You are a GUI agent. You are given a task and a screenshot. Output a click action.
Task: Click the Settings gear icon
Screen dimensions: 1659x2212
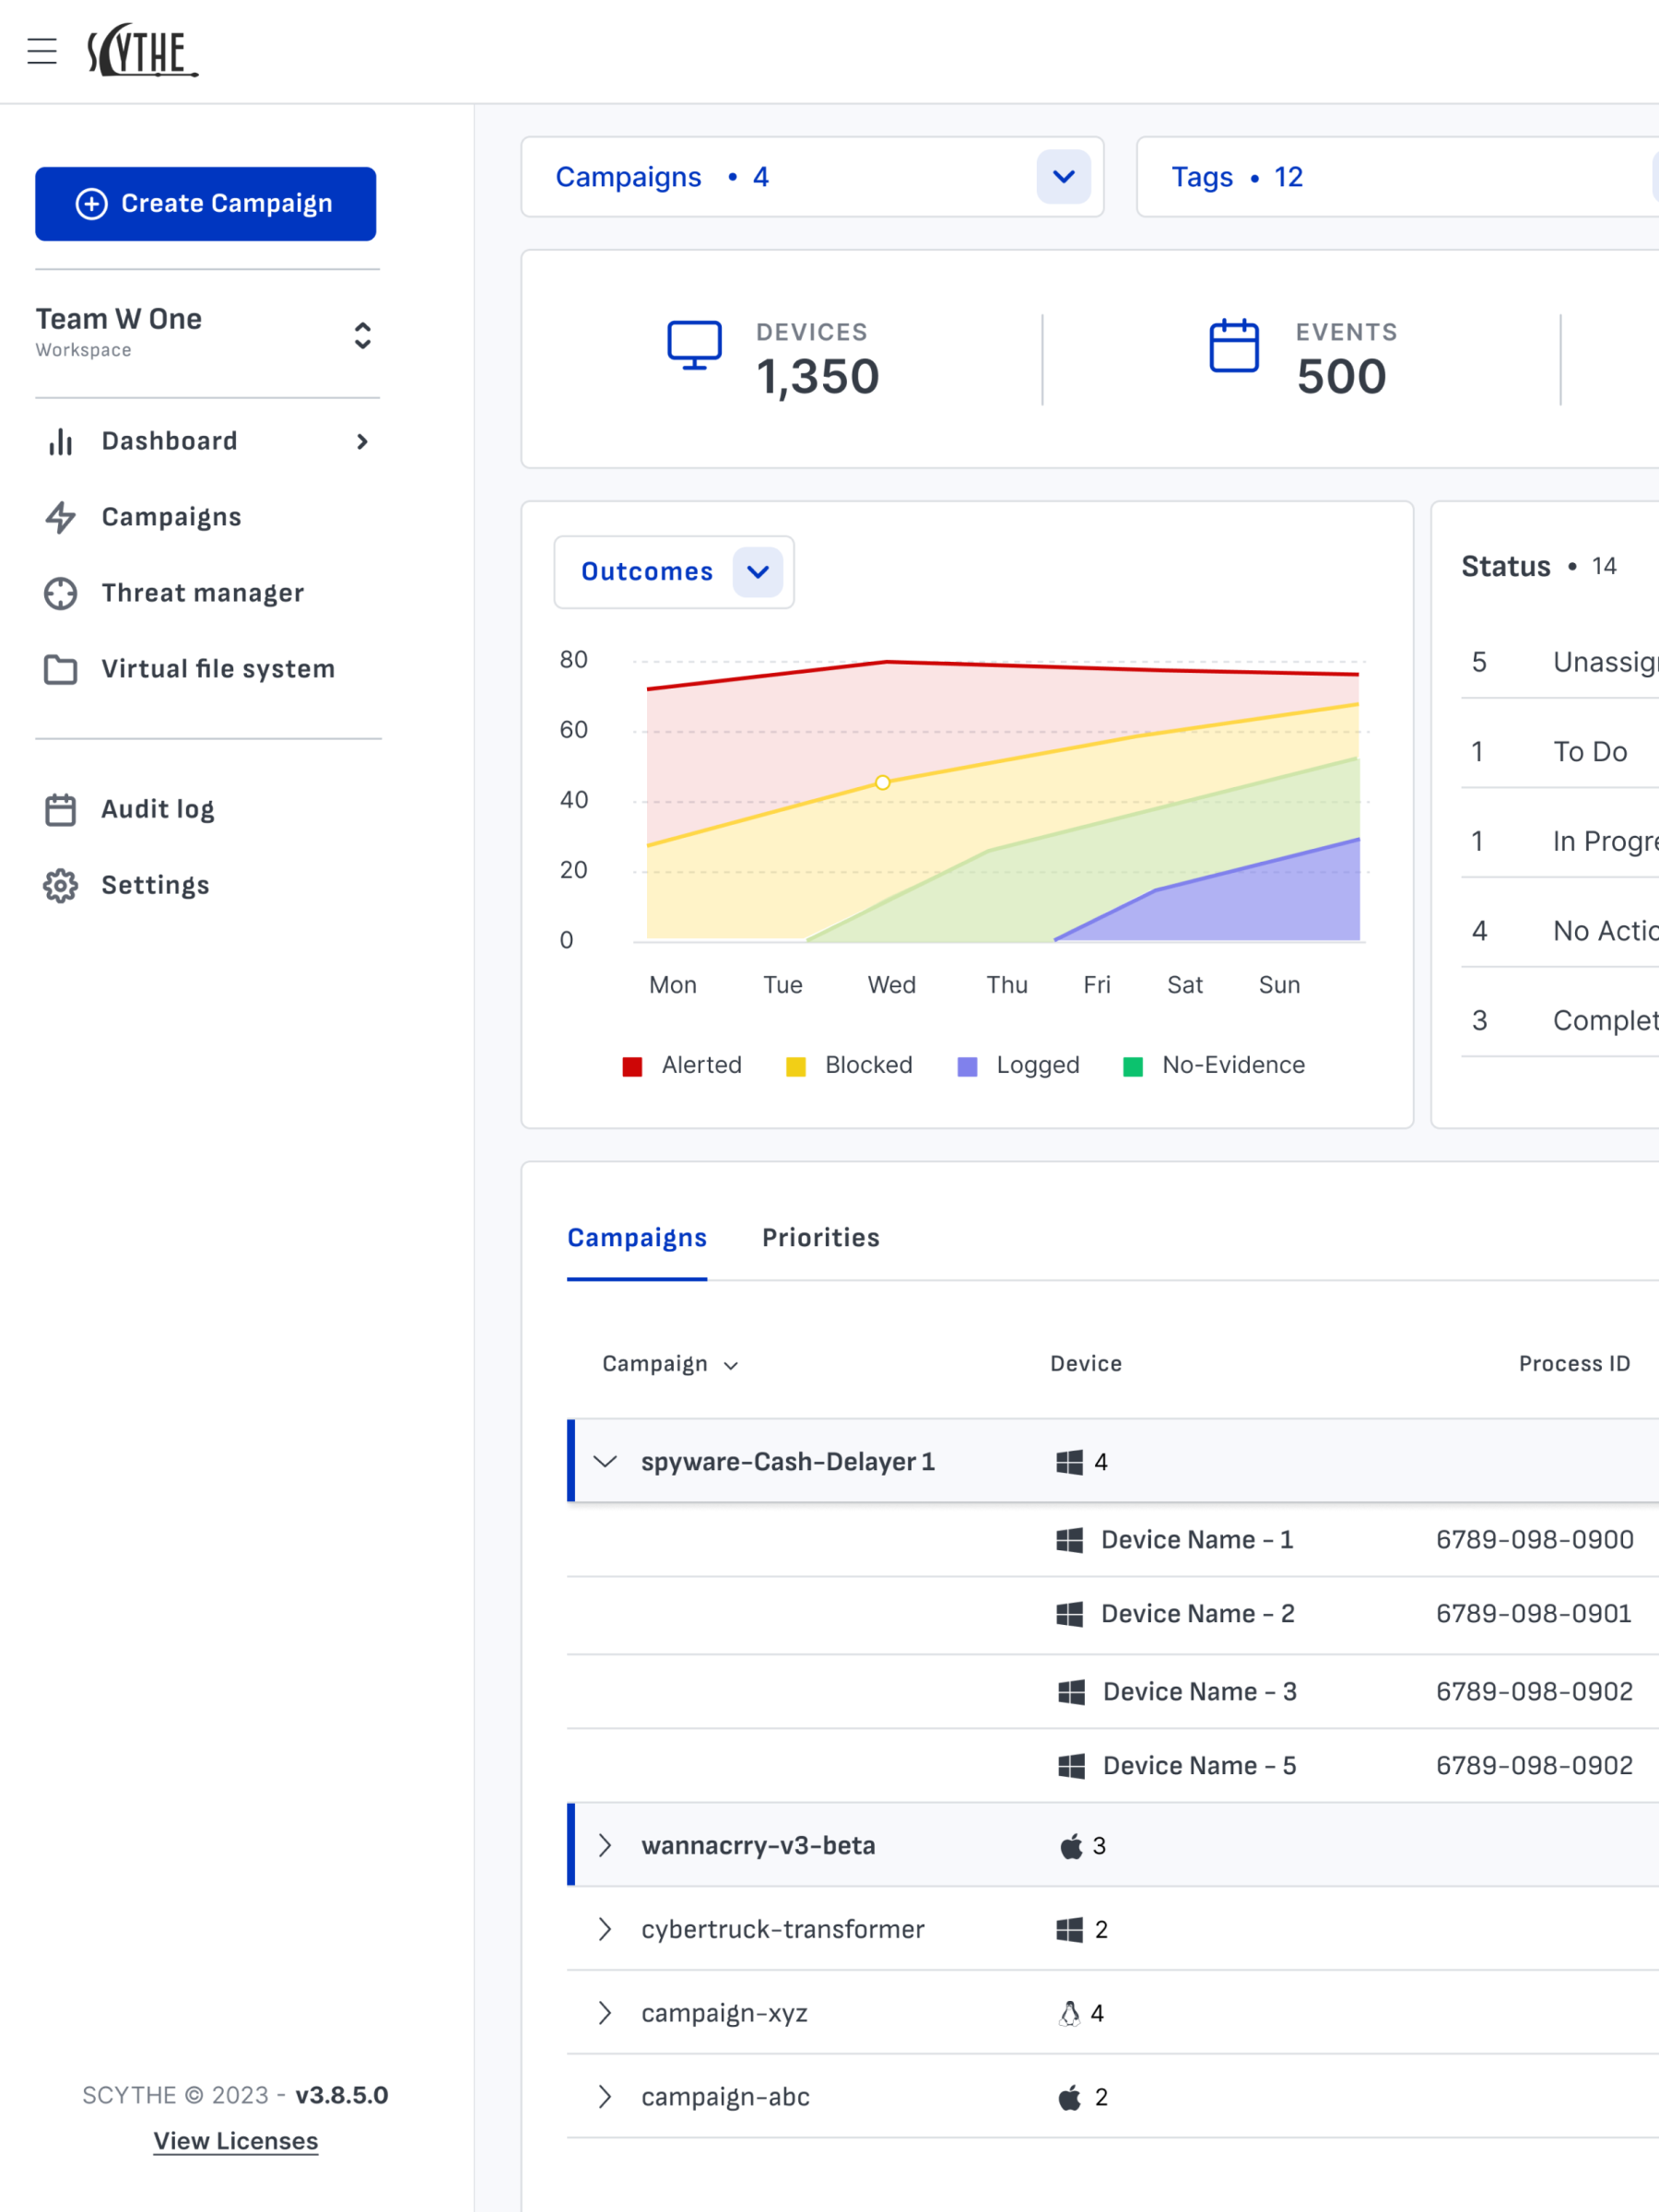pyautogui.click(x=60, y=885)
